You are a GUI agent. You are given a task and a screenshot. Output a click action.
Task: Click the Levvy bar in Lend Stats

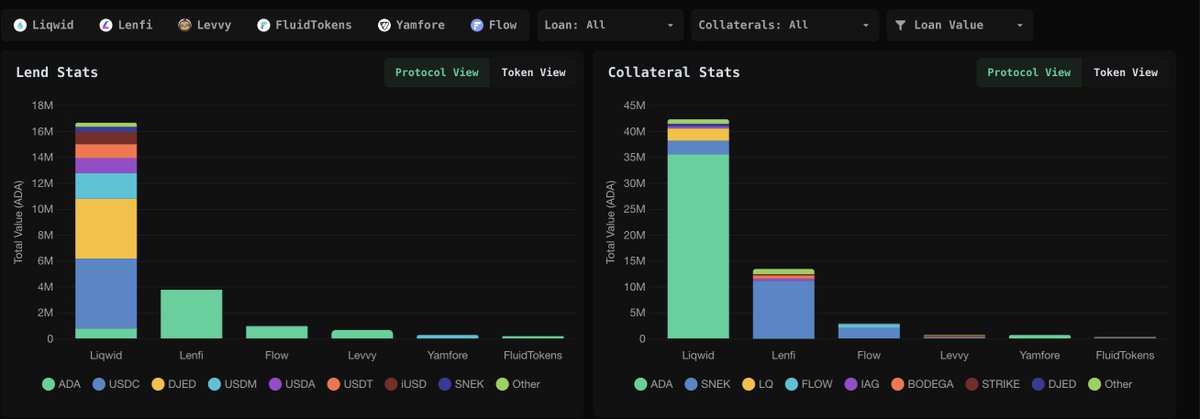[362, 334]
